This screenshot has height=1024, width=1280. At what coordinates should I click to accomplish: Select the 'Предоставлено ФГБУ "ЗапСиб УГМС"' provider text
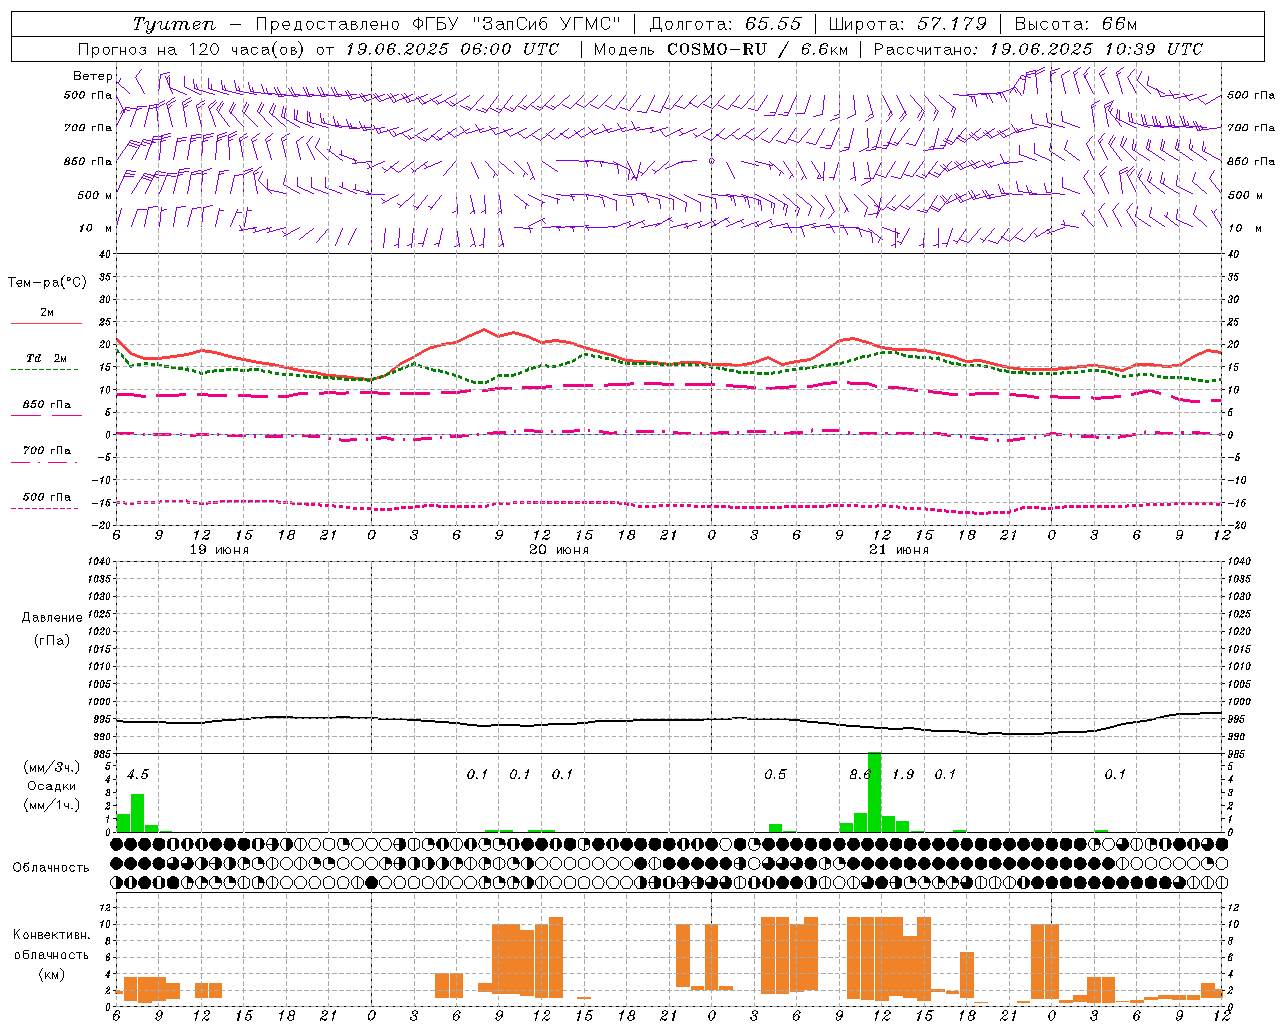click(x=438, y=24)
